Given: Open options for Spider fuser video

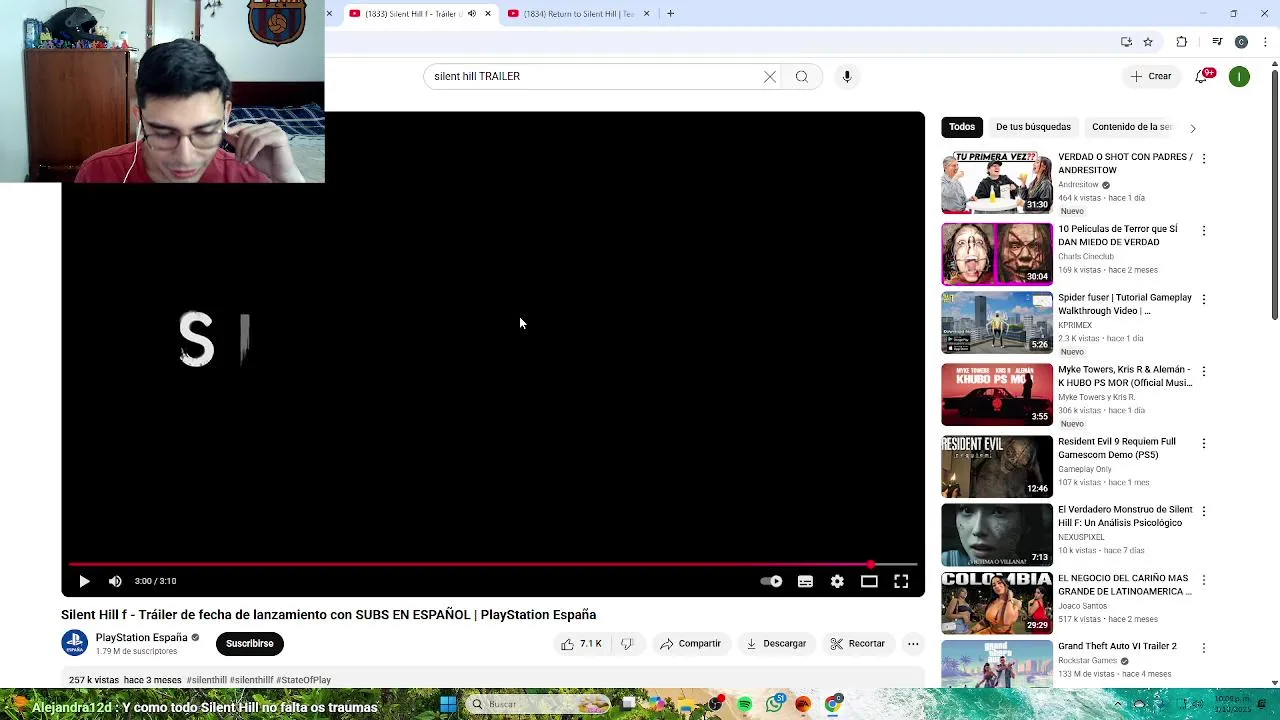Looking at the screenshot, I should pos(1204,299).
